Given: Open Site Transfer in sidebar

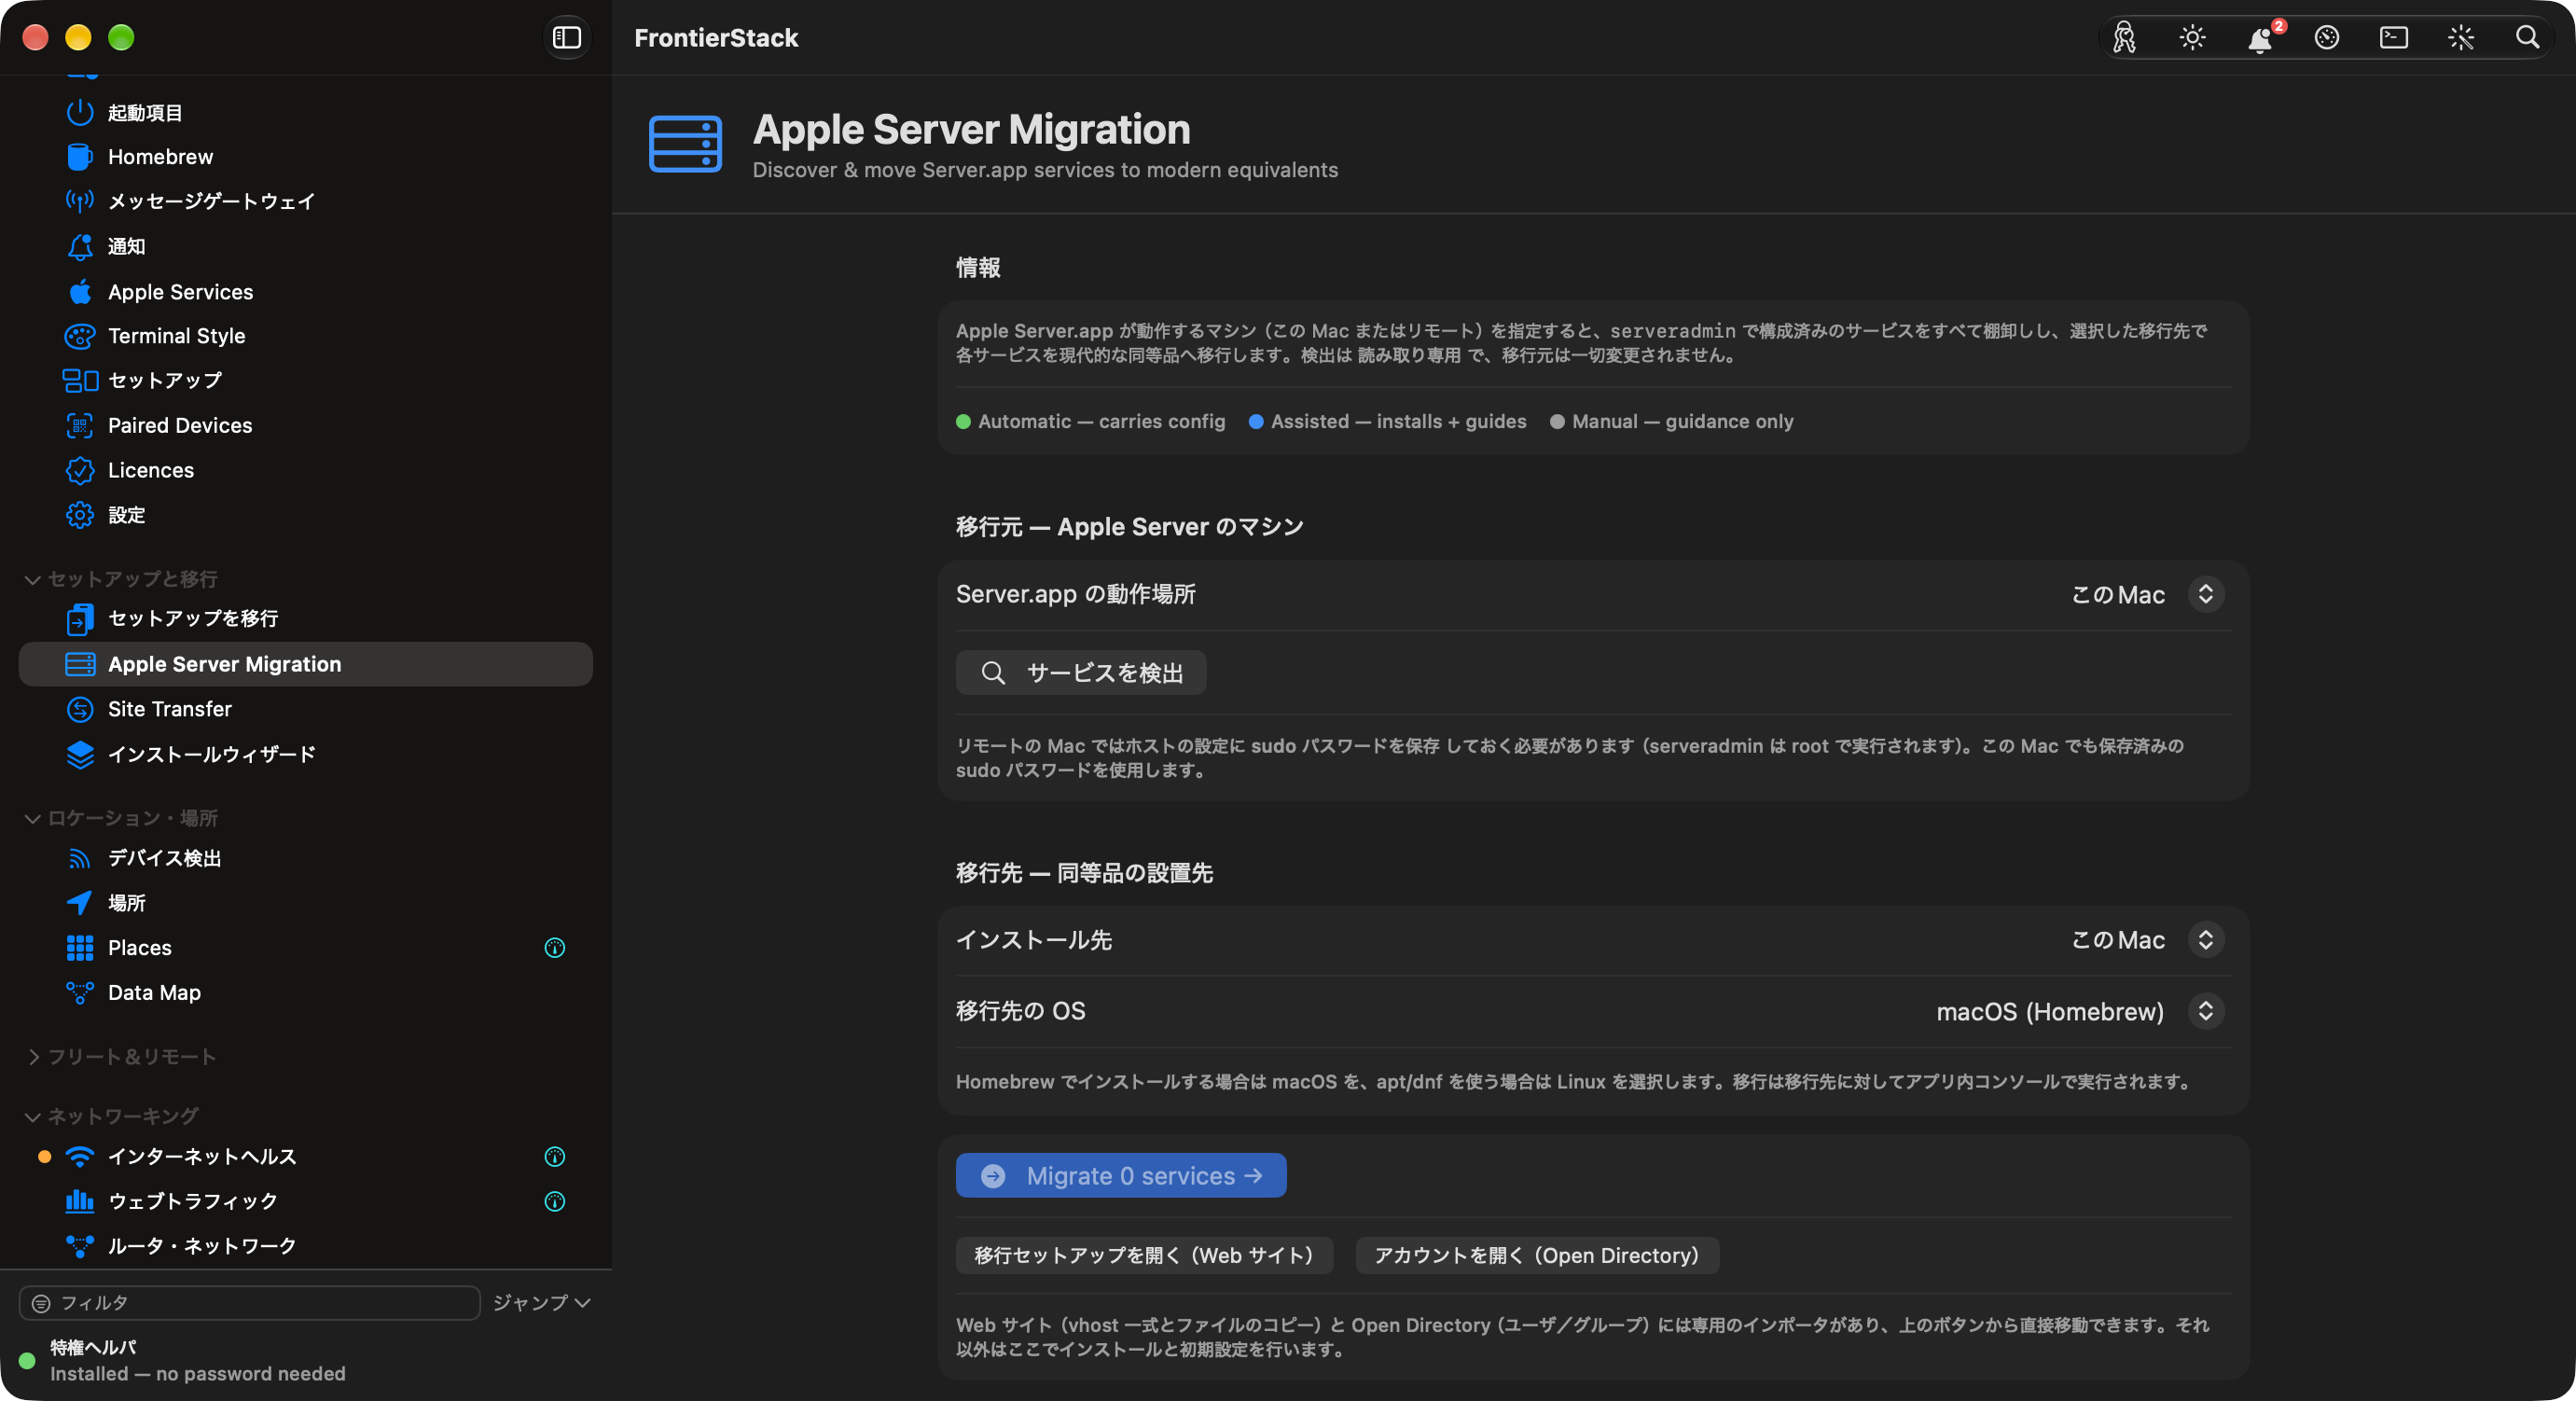Looking at the screenshot, I should (x=306, y=709).
